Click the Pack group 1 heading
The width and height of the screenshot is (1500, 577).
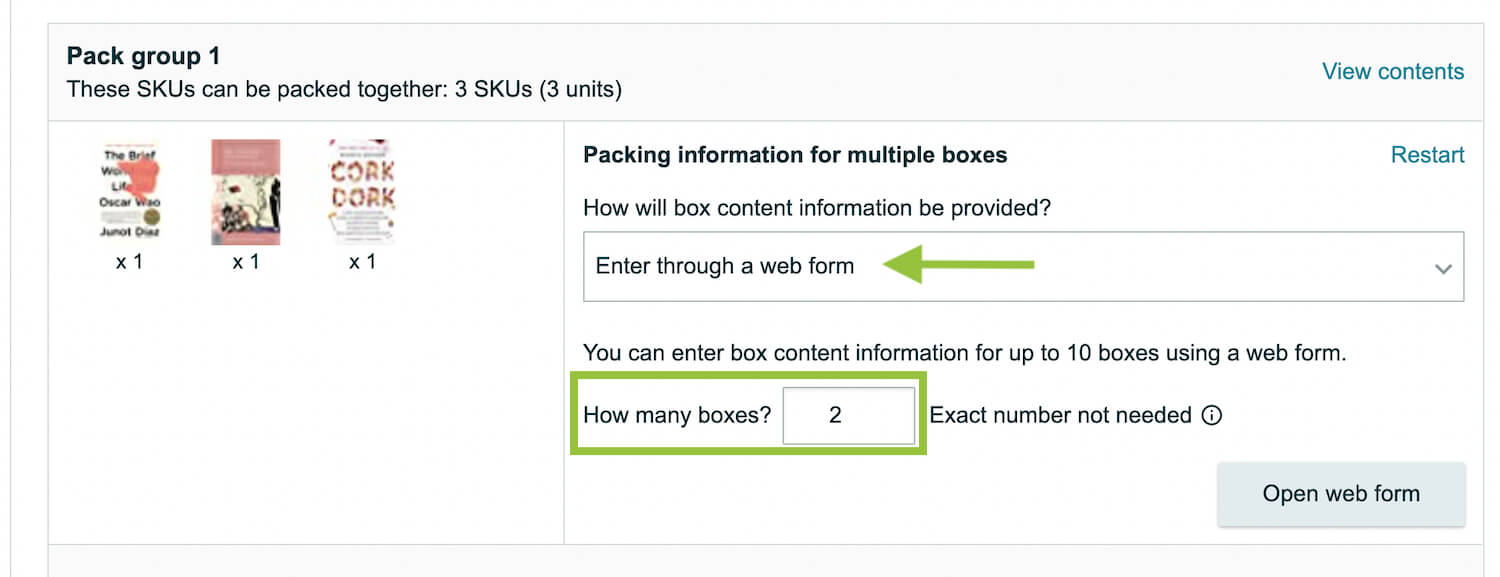coord(143,56)
